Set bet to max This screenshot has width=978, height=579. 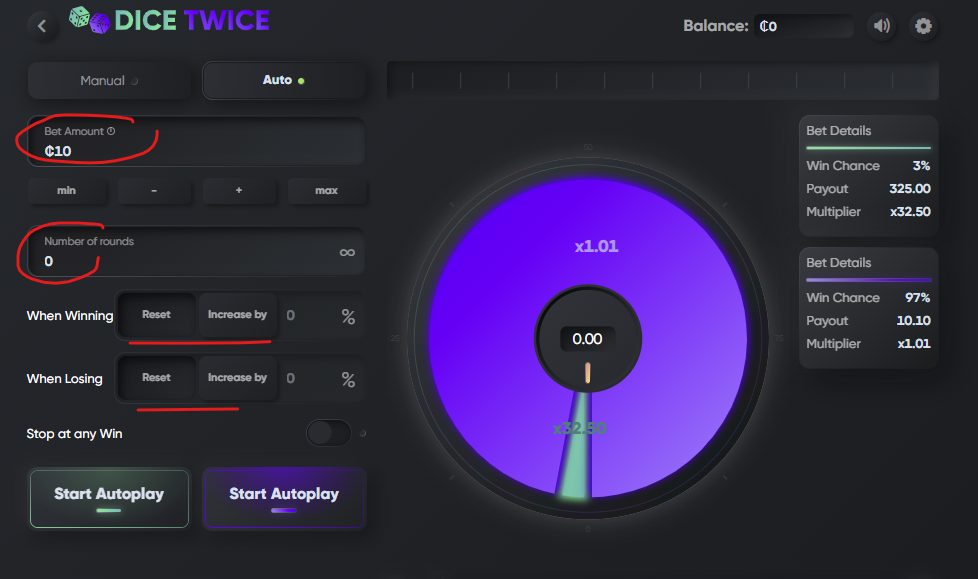326,190
